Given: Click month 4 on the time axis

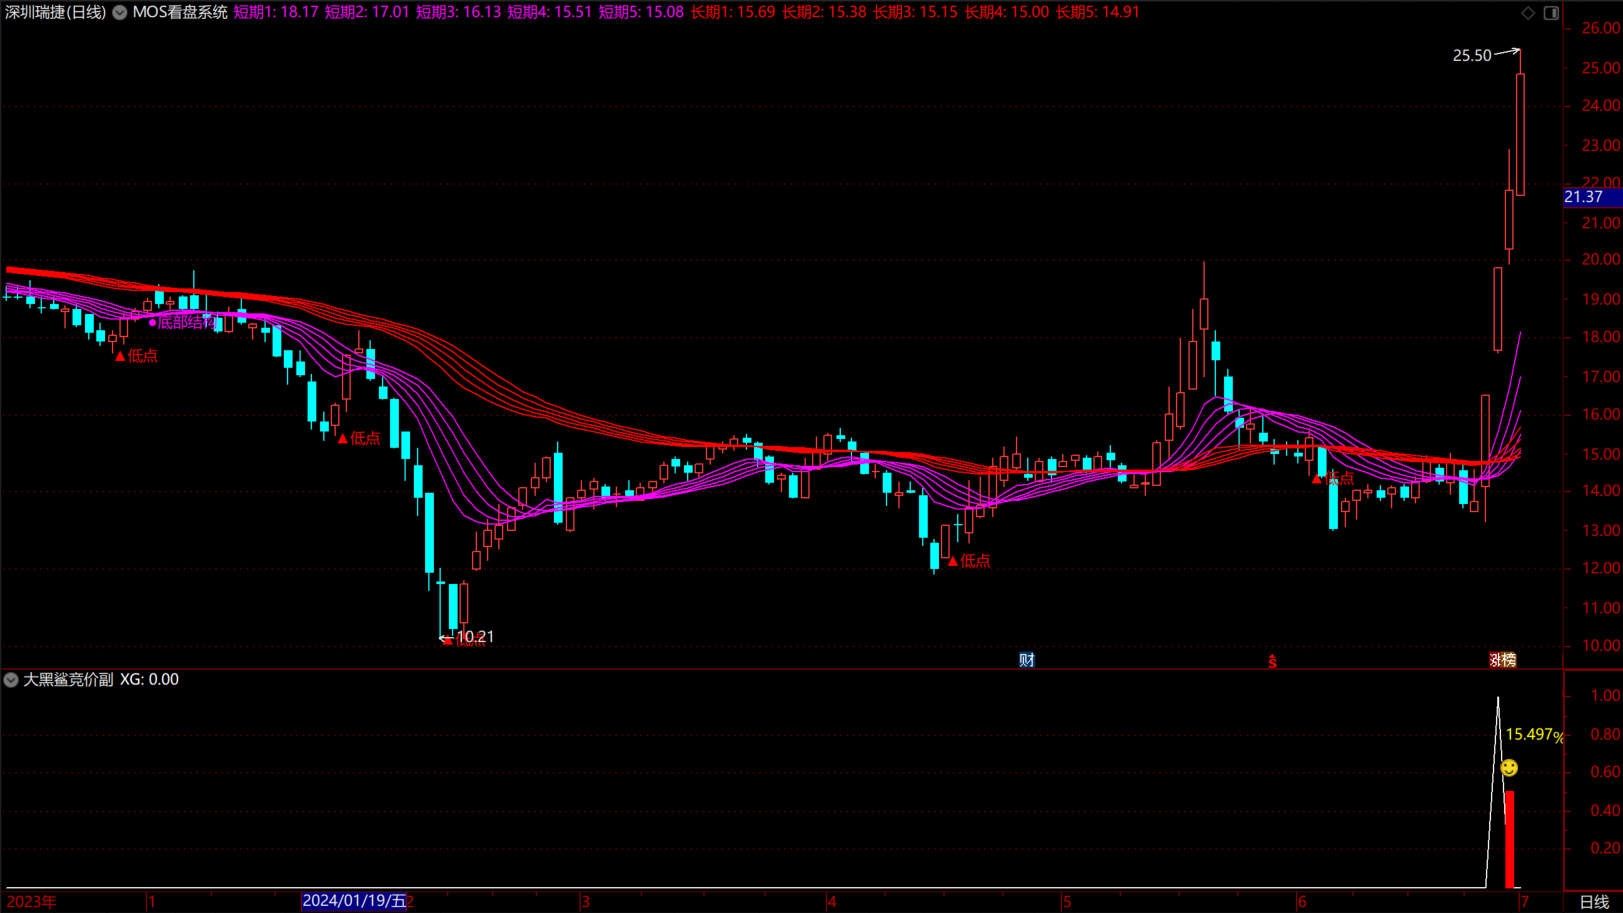Looking at the screenshot, I should [832, 902].
